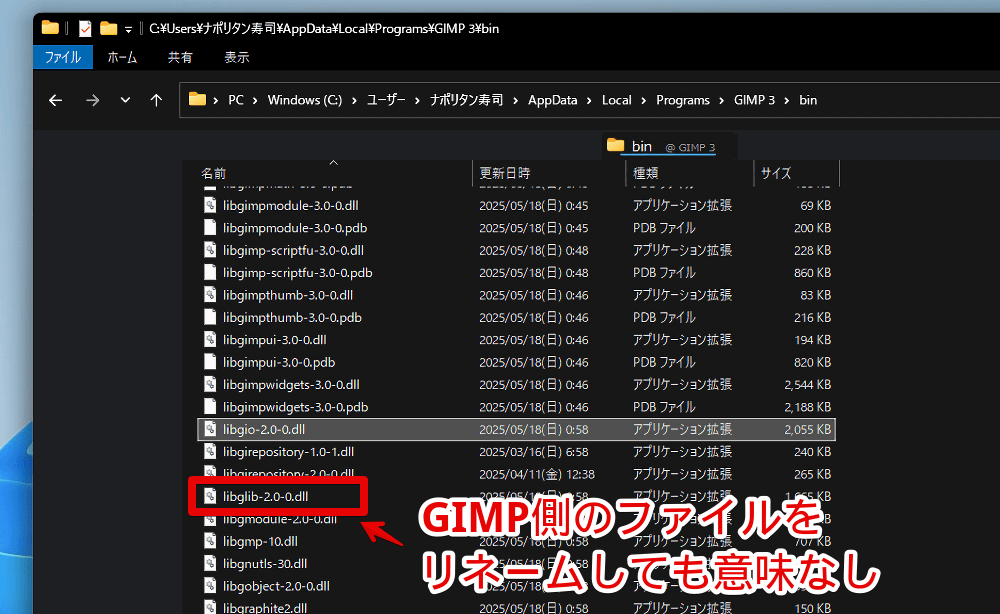Image resolution: width=1000 pixels, height=614 pixels.
Task: Open the recent locations dropdown chevron
Action: tap(125, 100)
